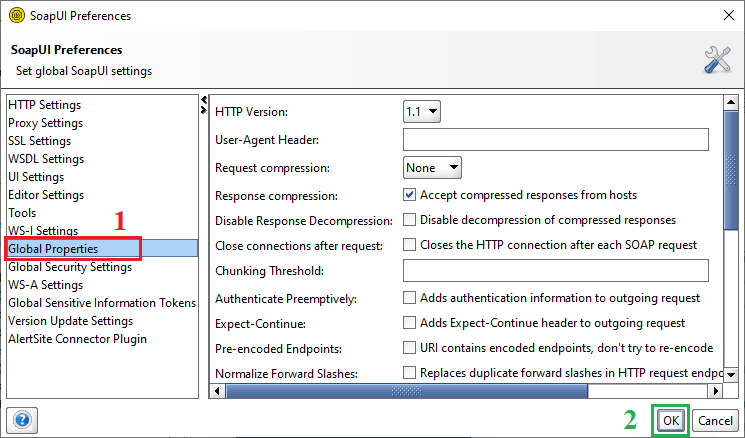Collapse the left settings pane using left arrow
Screen dimensions: 745x438
(204, 100)
